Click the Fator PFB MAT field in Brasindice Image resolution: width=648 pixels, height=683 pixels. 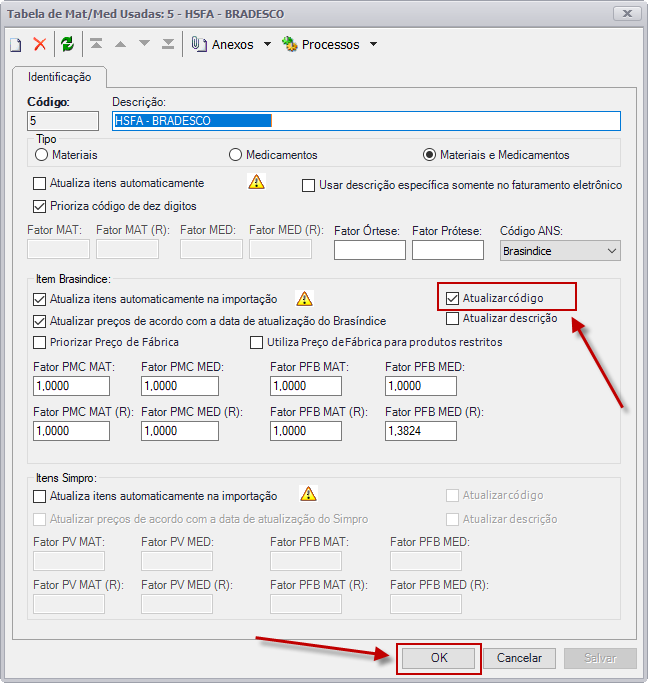point(306,386)
